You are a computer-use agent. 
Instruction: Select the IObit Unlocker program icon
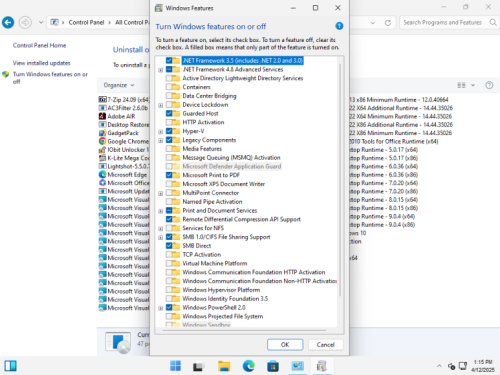102,149
